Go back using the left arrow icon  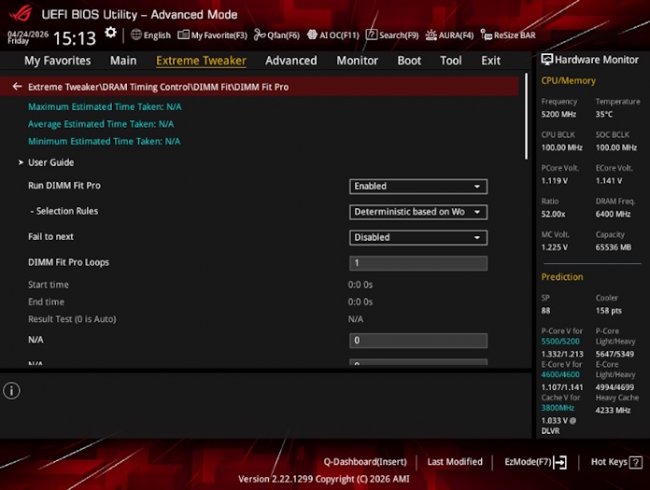17,87
